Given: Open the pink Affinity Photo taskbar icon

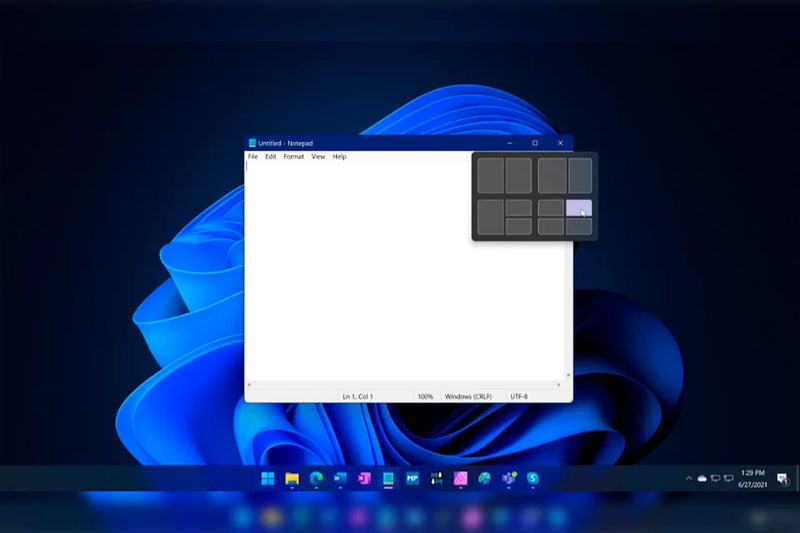Looking at the screenshot, I should coord(461,478).
